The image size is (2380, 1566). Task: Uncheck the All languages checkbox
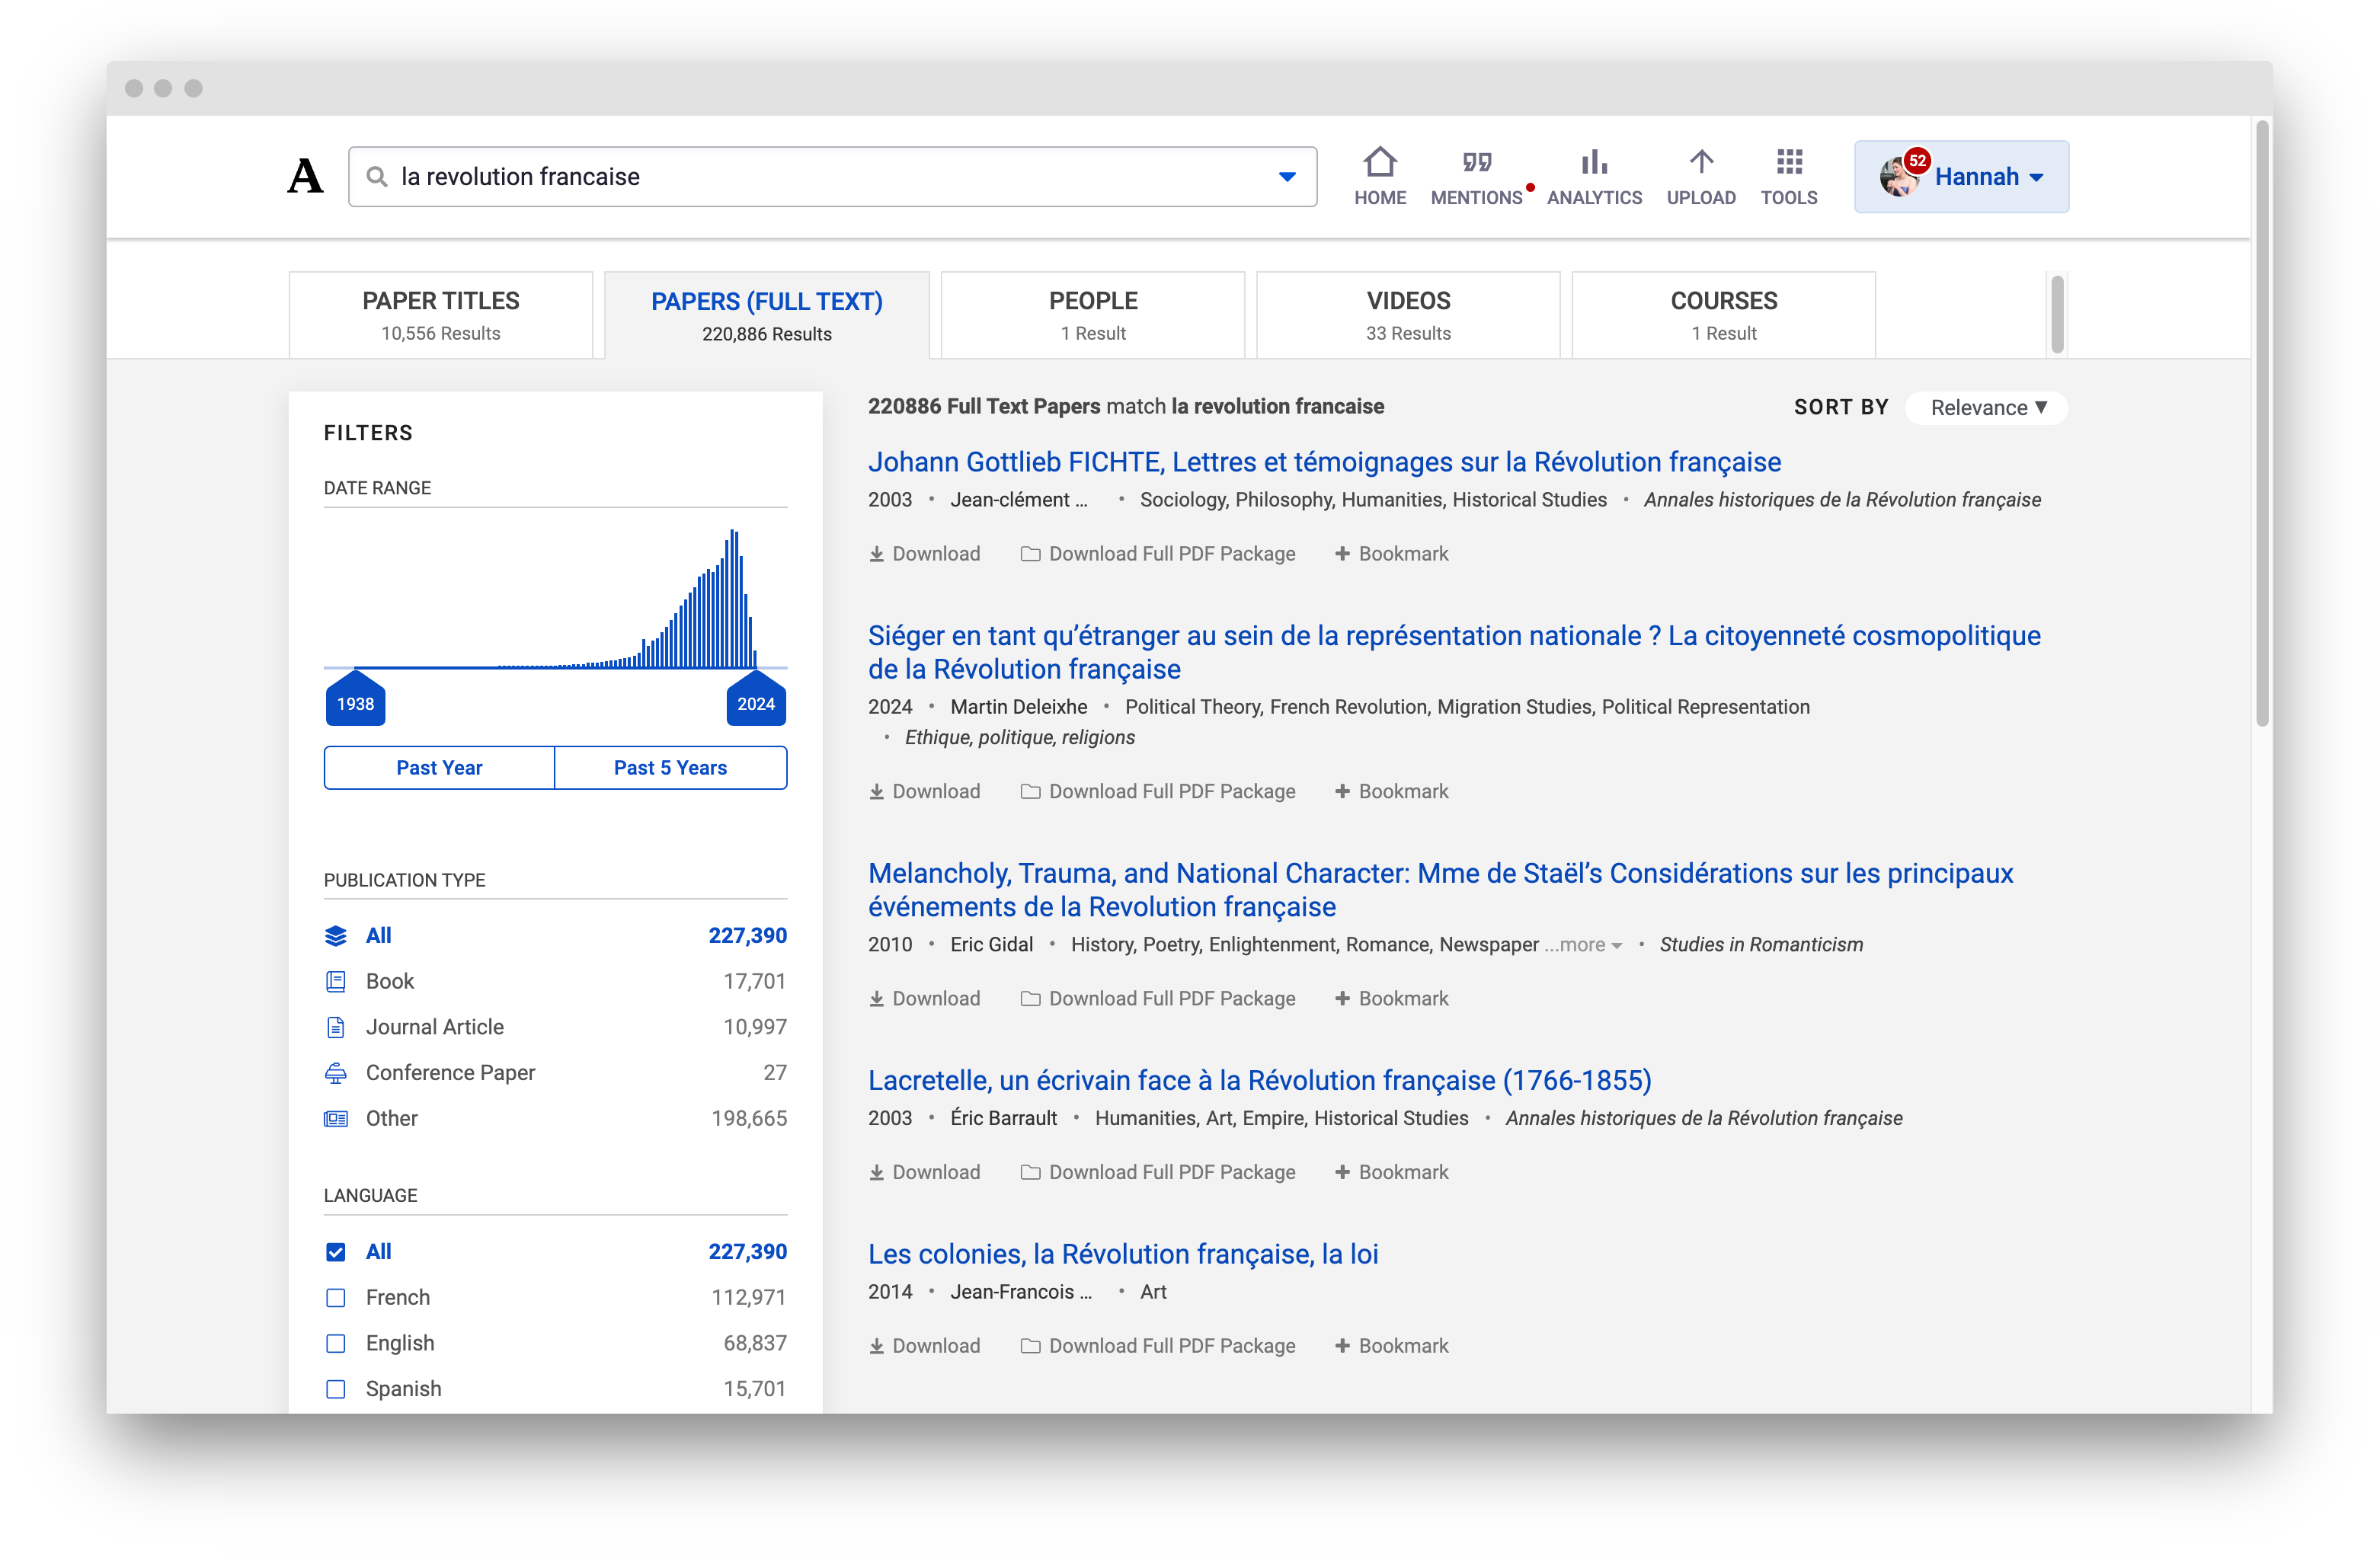(336, 1252)
